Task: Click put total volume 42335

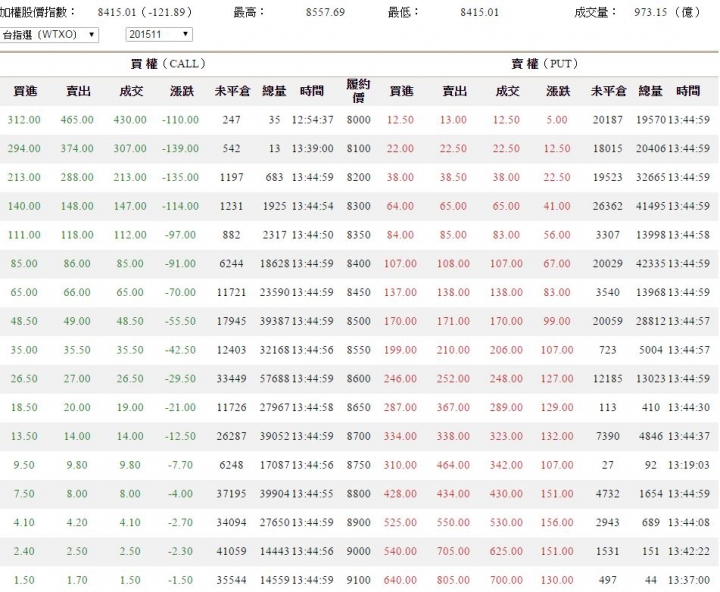Action: [x=651, y=264]
